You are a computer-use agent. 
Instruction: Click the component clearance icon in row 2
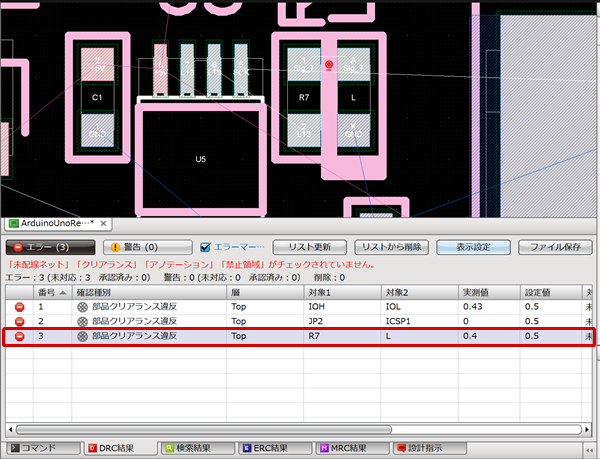[x=82, y=322]
